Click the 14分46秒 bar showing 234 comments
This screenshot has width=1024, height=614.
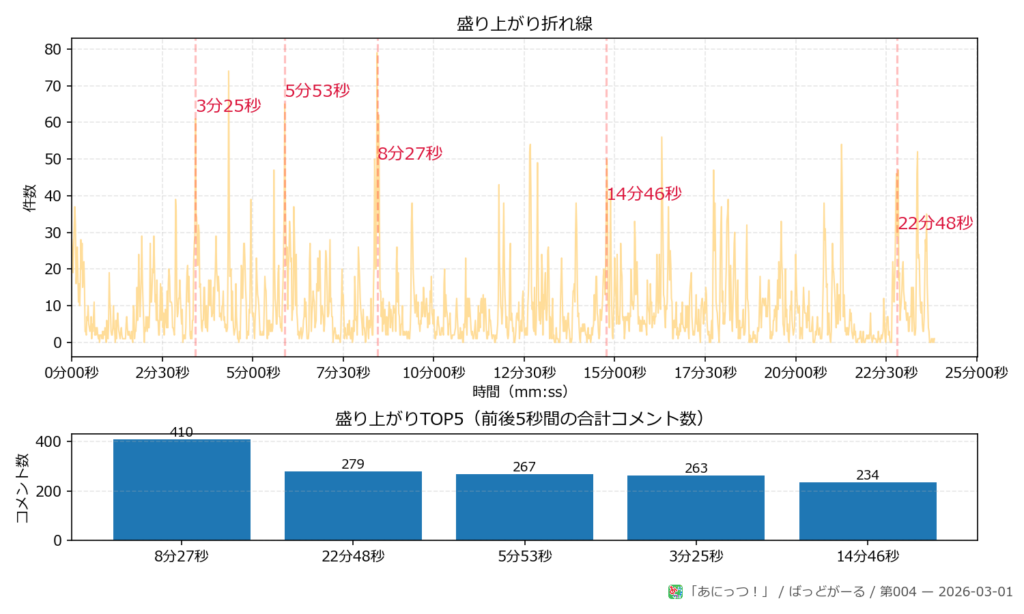pos(866,510)
